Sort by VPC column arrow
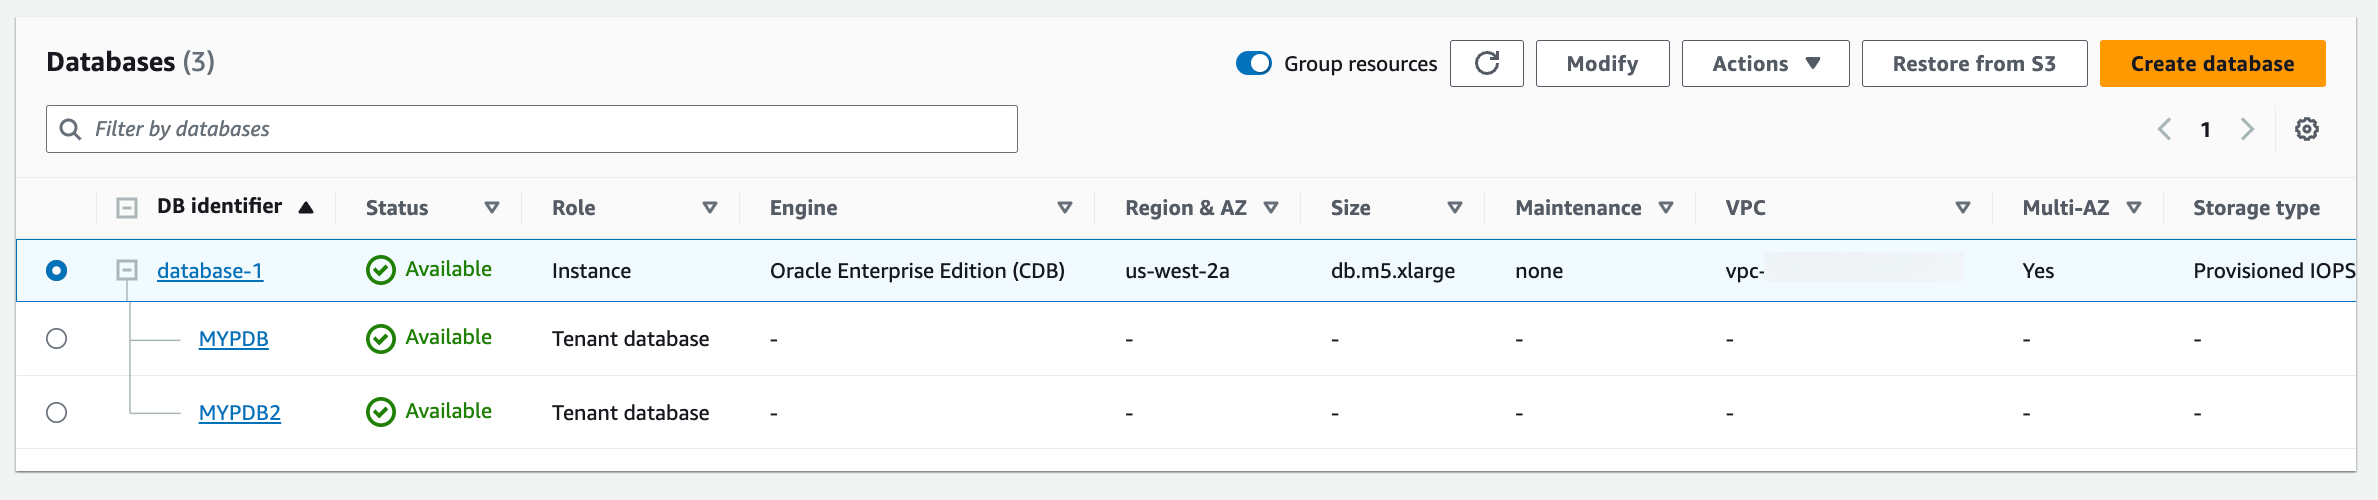2378x500 pixels. click(x=1962, y=208)
